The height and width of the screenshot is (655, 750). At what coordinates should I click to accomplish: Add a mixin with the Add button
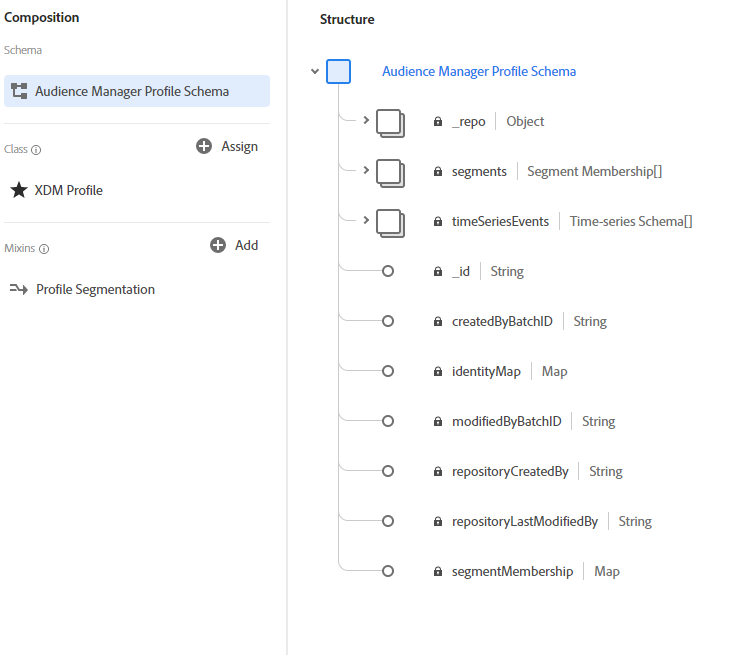[x=234, y=245]
